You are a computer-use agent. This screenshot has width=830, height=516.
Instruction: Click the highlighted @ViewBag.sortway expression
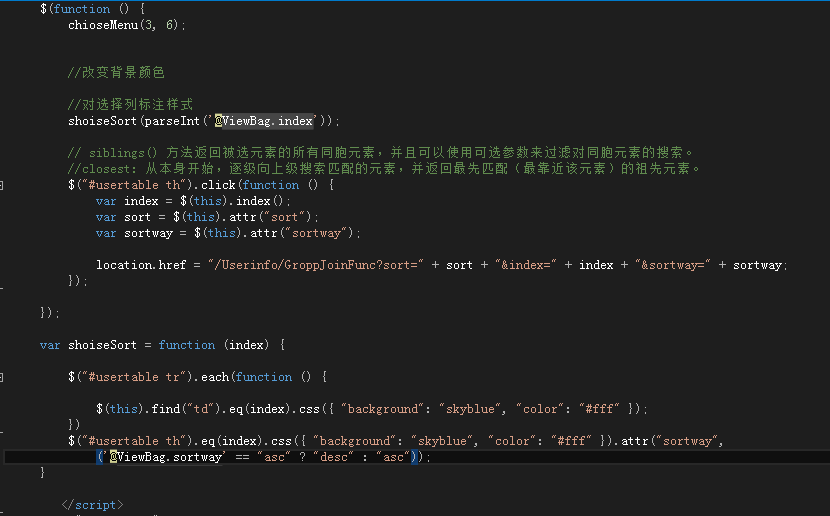click(165, 457)
